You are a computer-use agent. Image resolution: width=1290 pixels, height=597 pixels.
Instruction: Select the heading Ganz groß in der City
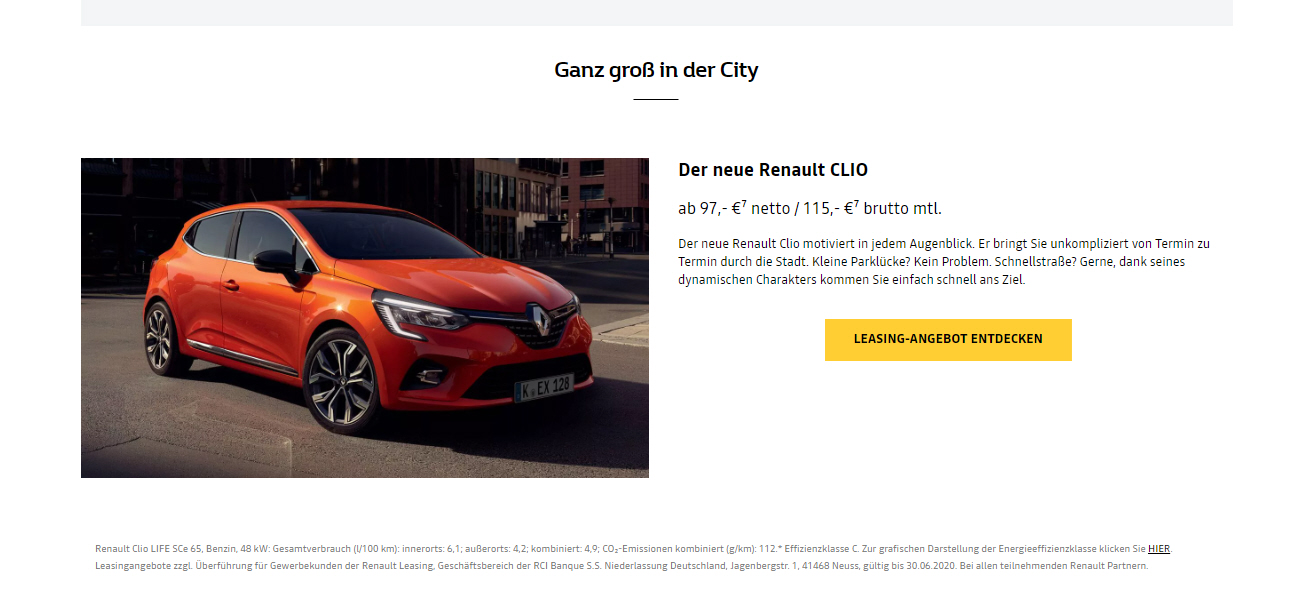[x=656, y=70]
